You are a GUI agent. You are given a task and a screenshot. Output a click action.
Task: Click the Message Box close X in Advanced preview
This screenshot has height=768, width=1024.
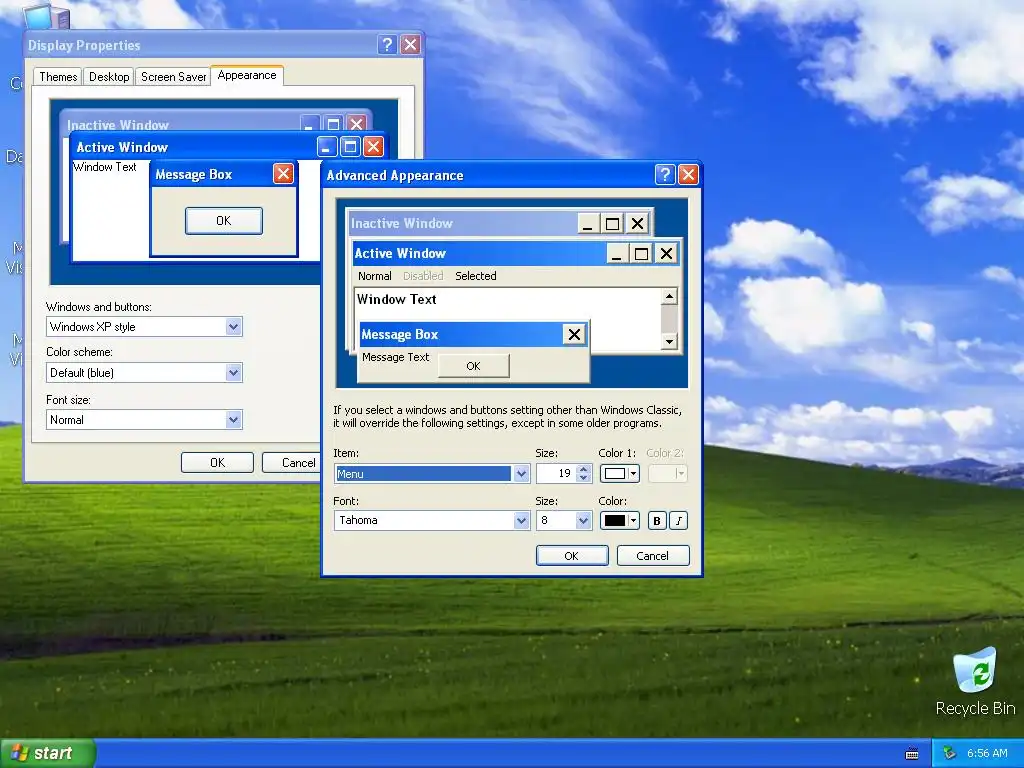pyautogui.click(x=574, y=334)
